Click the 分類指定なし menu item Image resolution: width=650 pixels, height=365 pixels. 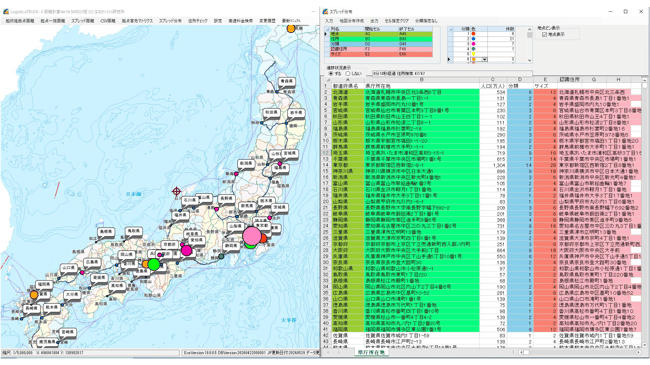(426, 21)
